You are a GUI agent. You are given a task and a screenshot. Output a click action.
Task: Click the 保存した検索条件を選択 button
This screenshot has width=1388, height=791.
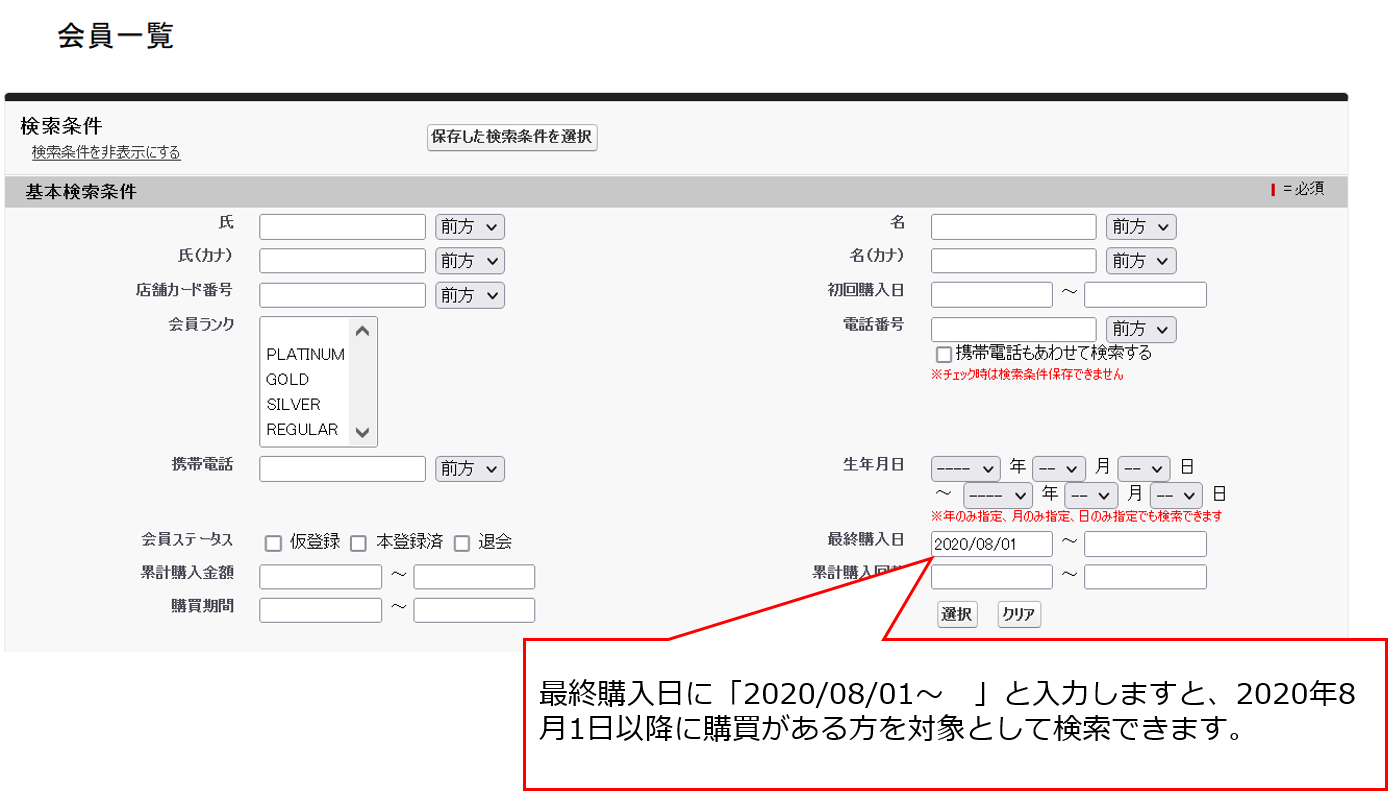512,137
